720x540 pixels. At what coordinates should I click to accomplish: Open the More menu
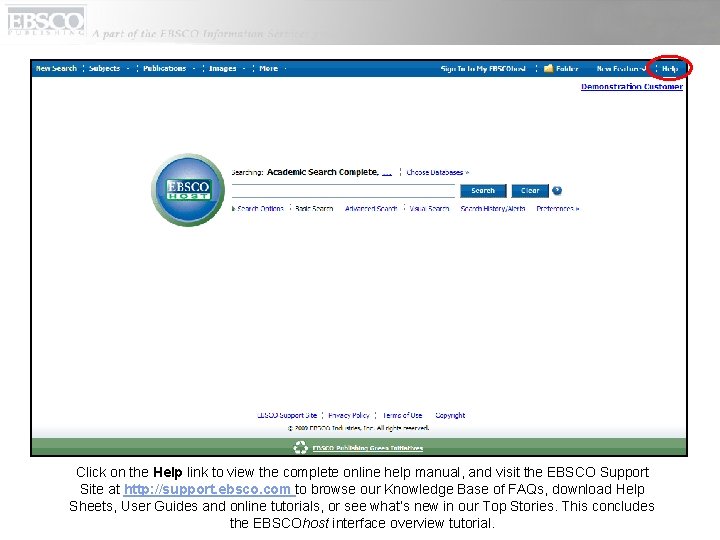(x=268, y=68)
